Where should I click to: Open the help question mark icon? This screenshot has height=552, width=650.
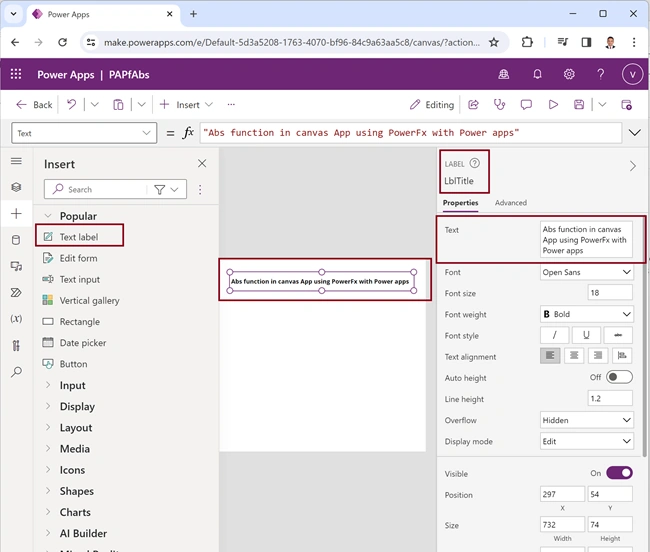click(x=601, y=74)
